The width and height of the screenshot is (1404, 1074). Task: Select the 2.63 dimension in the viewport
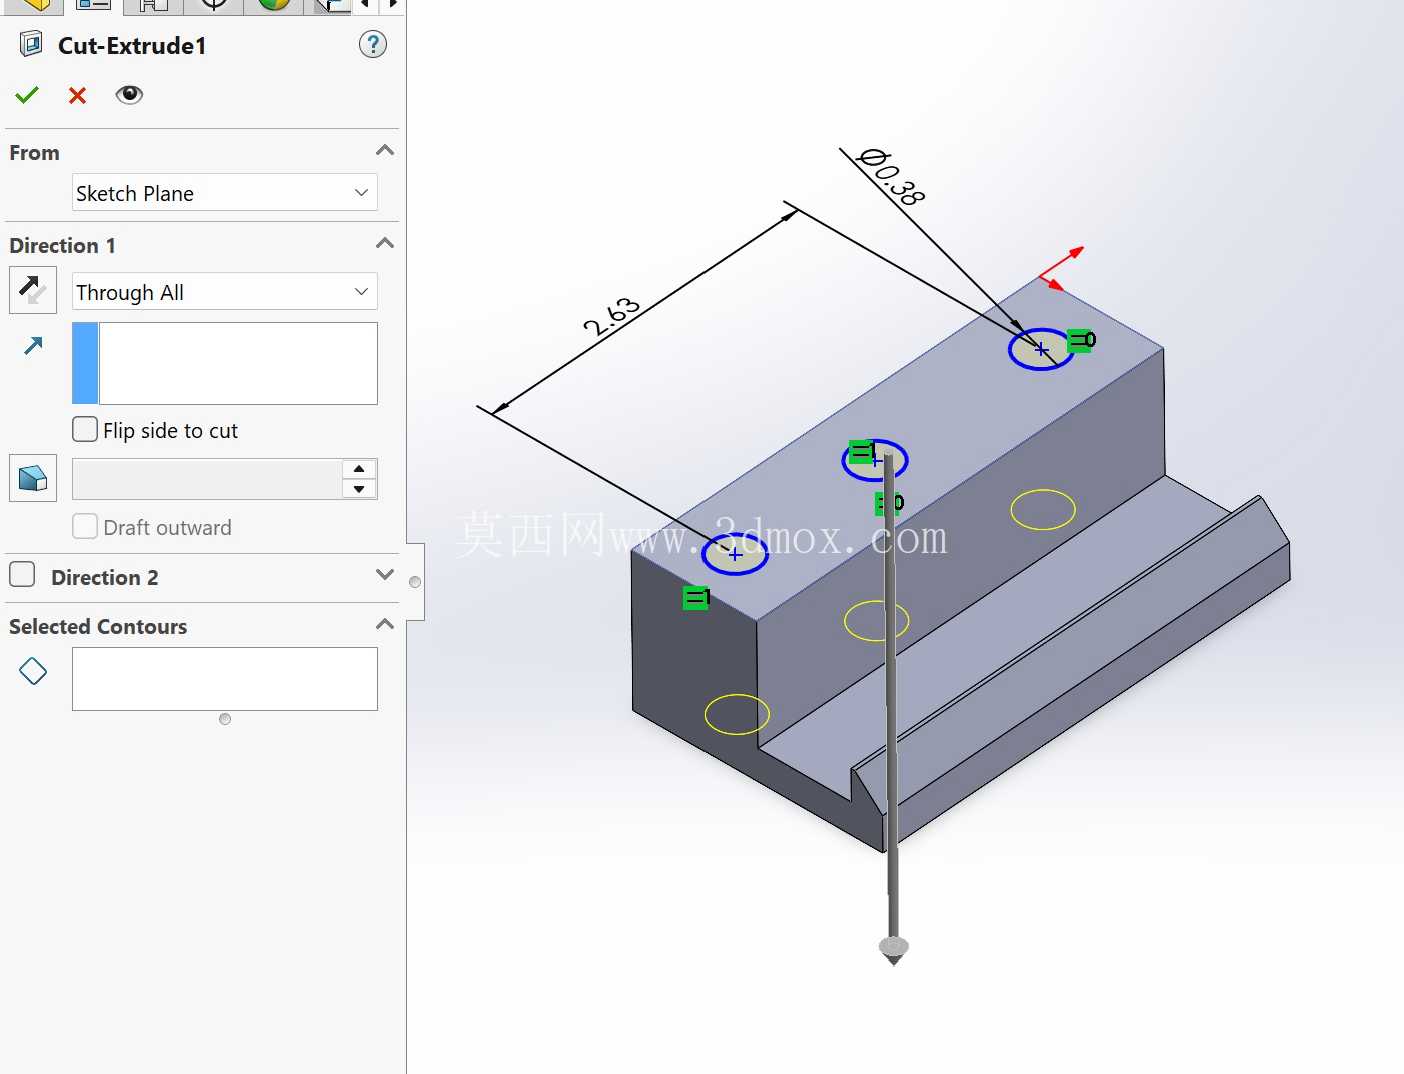(x=612, y=316)
